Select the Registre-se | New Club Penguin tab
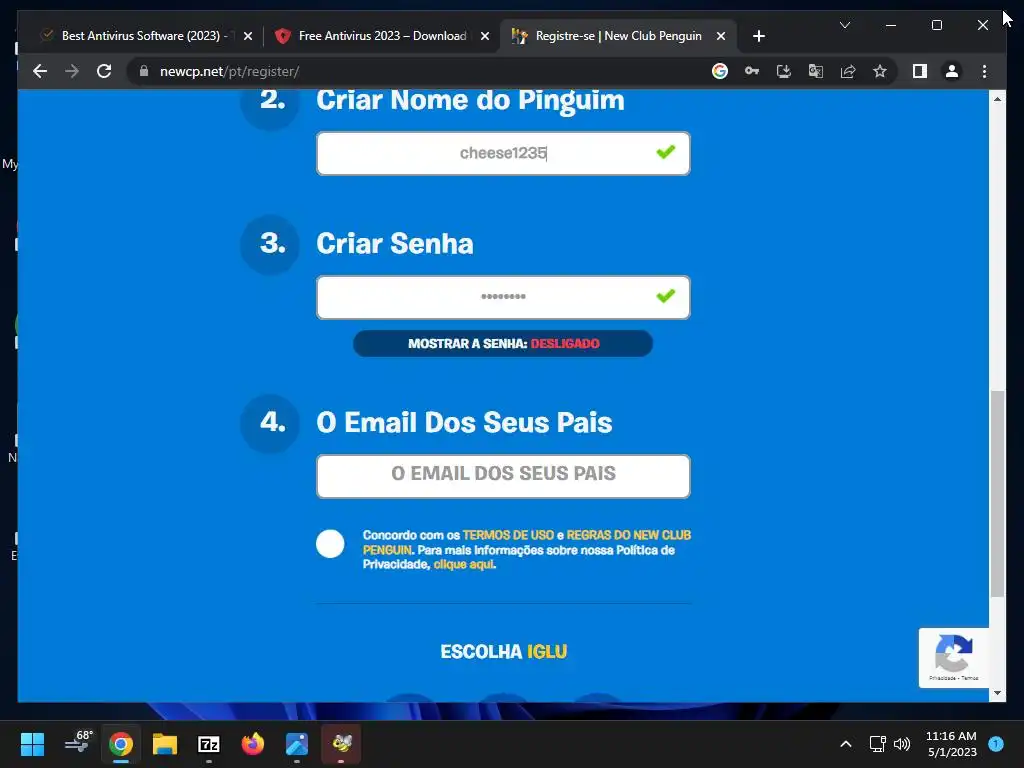Viewport: 1024px width, 768px height. (618, 36)
